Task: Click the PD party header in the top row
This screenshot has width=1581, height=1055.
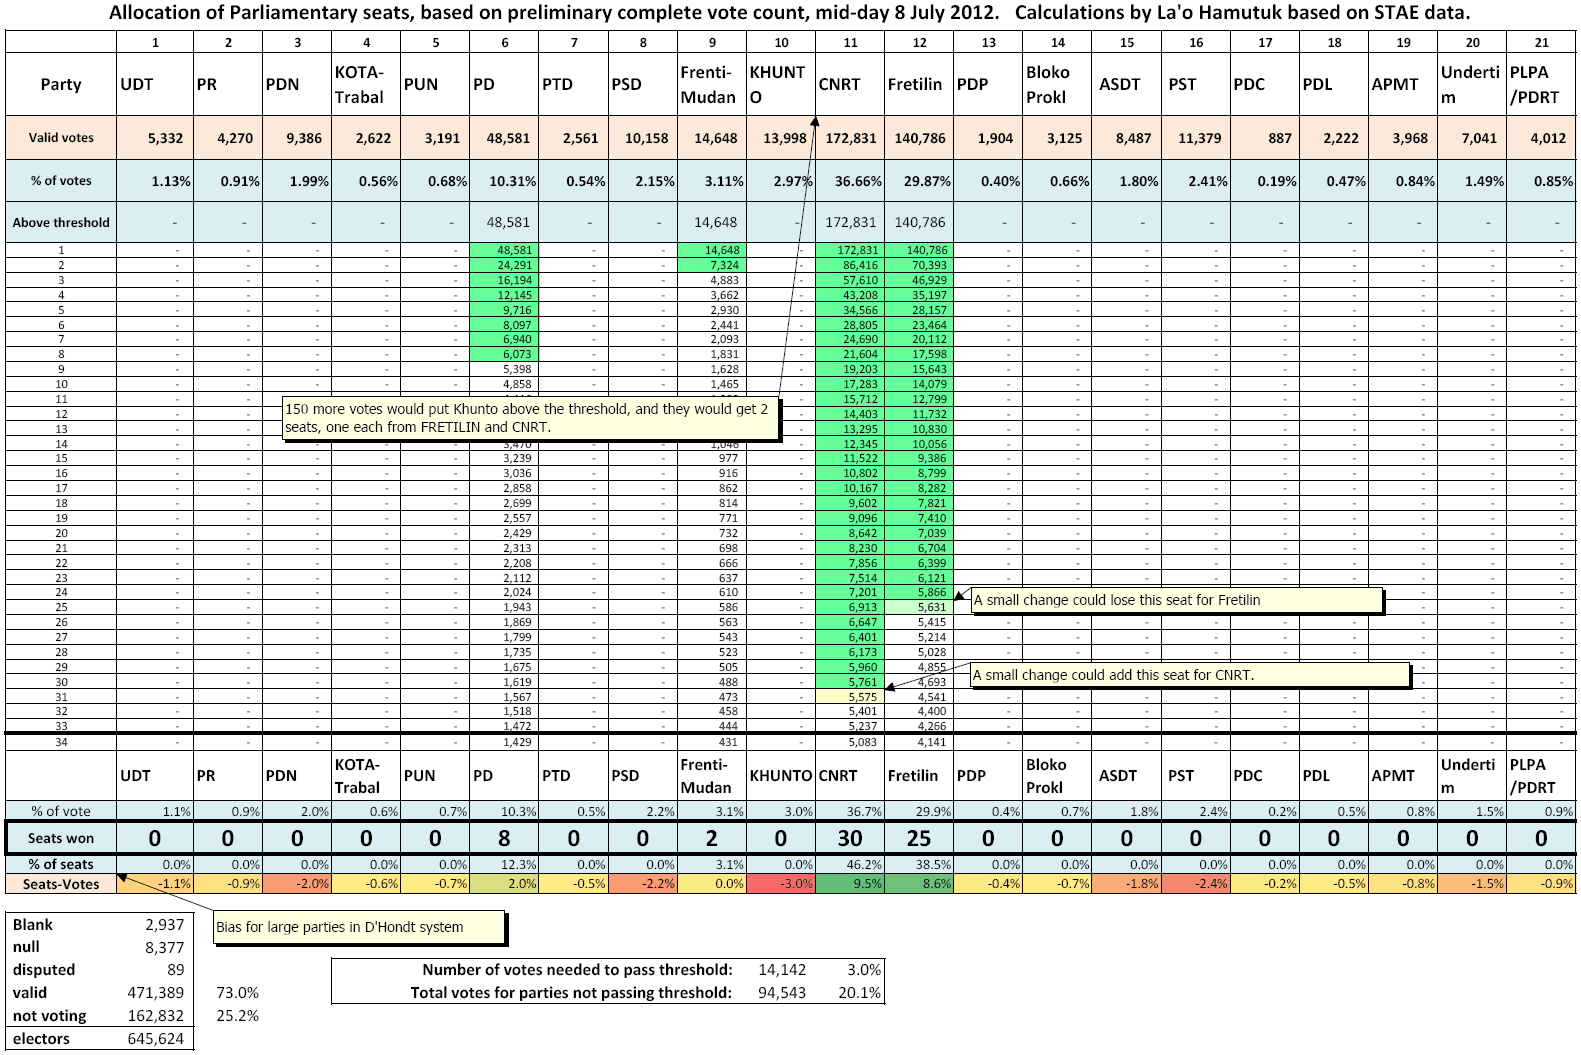Action: [503, 84]
